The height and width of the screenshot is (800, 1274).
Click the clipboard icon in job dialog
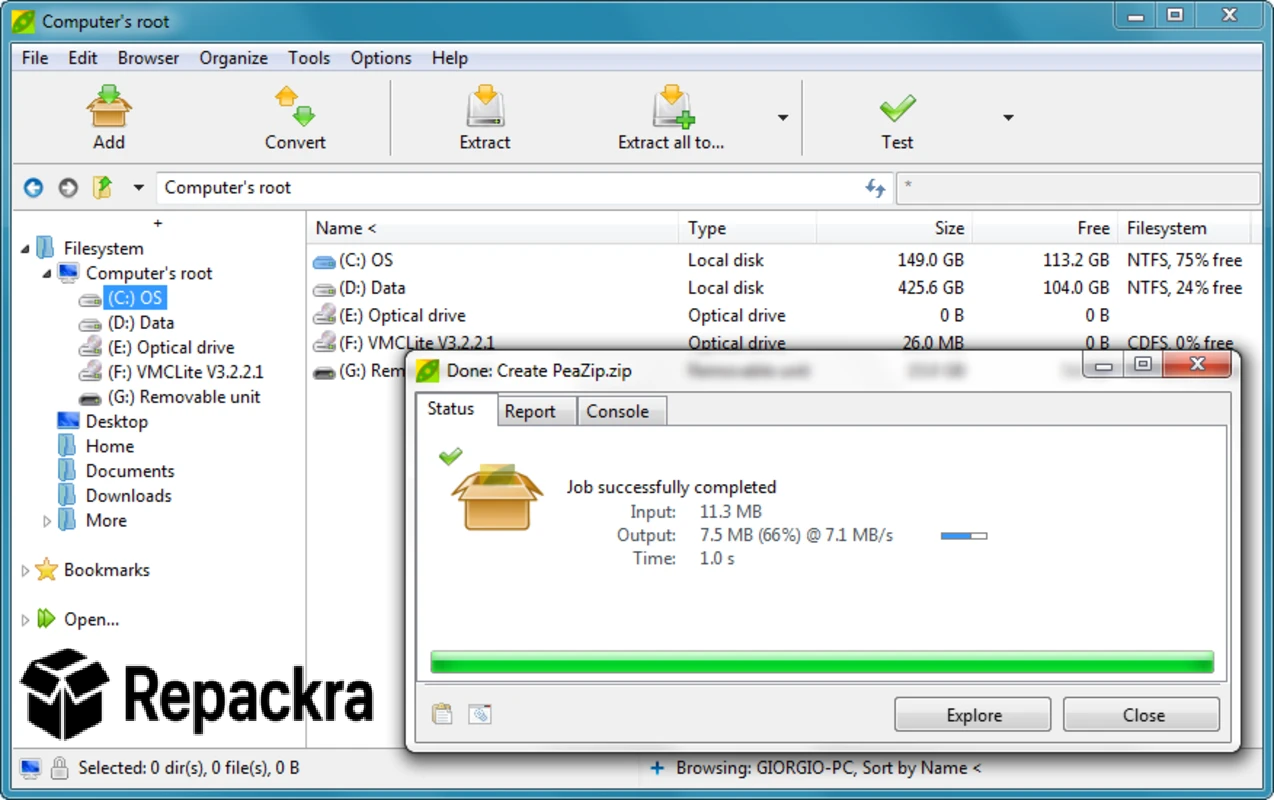point(442,714)
